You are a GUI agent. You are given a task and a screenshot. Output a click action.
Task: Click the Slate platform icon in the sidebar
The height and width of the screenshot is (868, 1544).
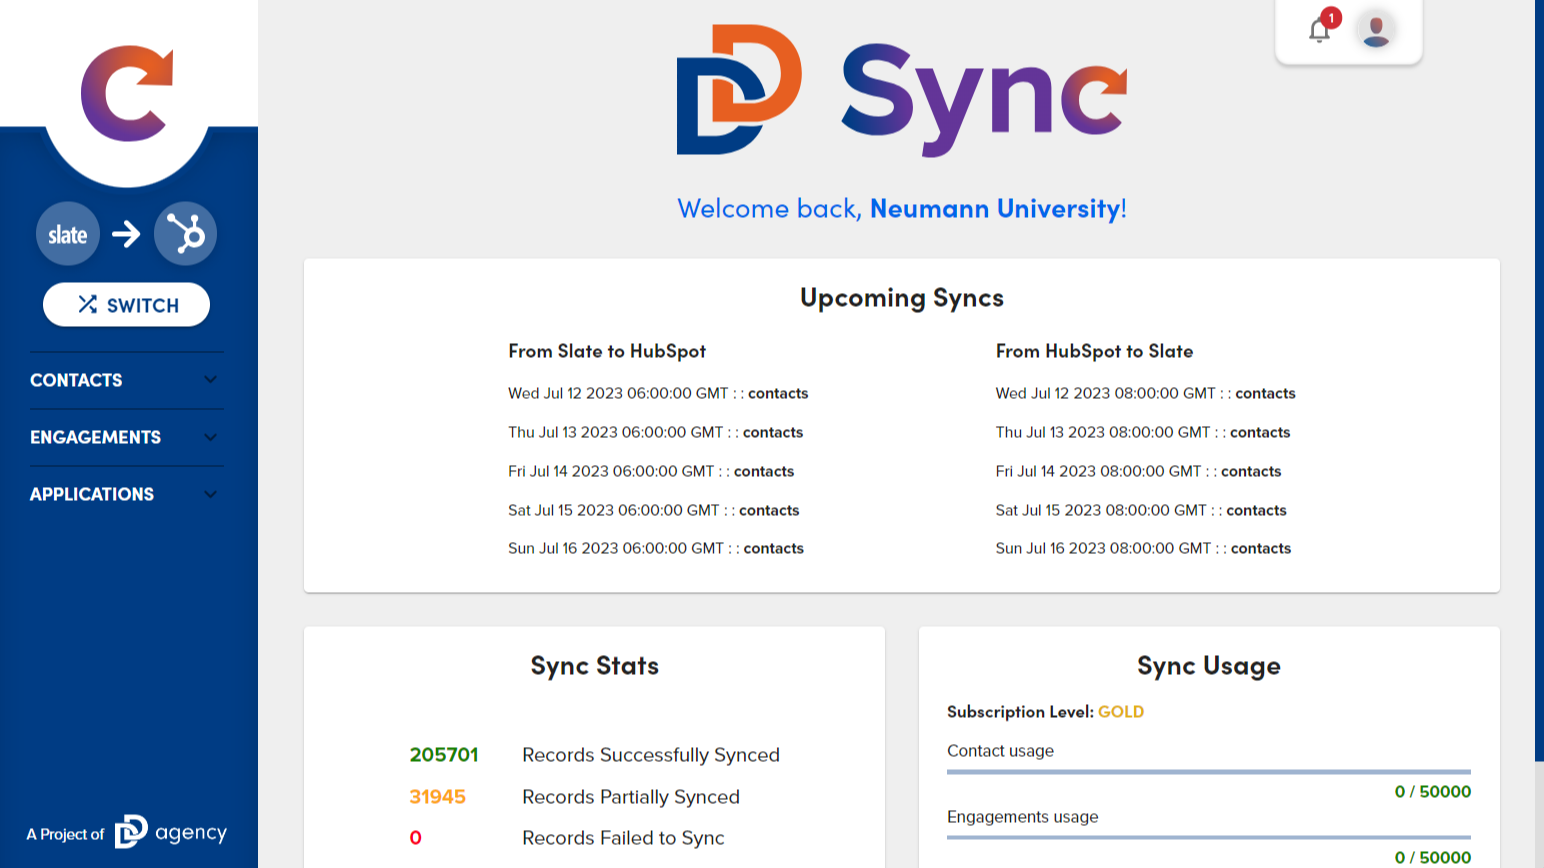pos(67,233)
